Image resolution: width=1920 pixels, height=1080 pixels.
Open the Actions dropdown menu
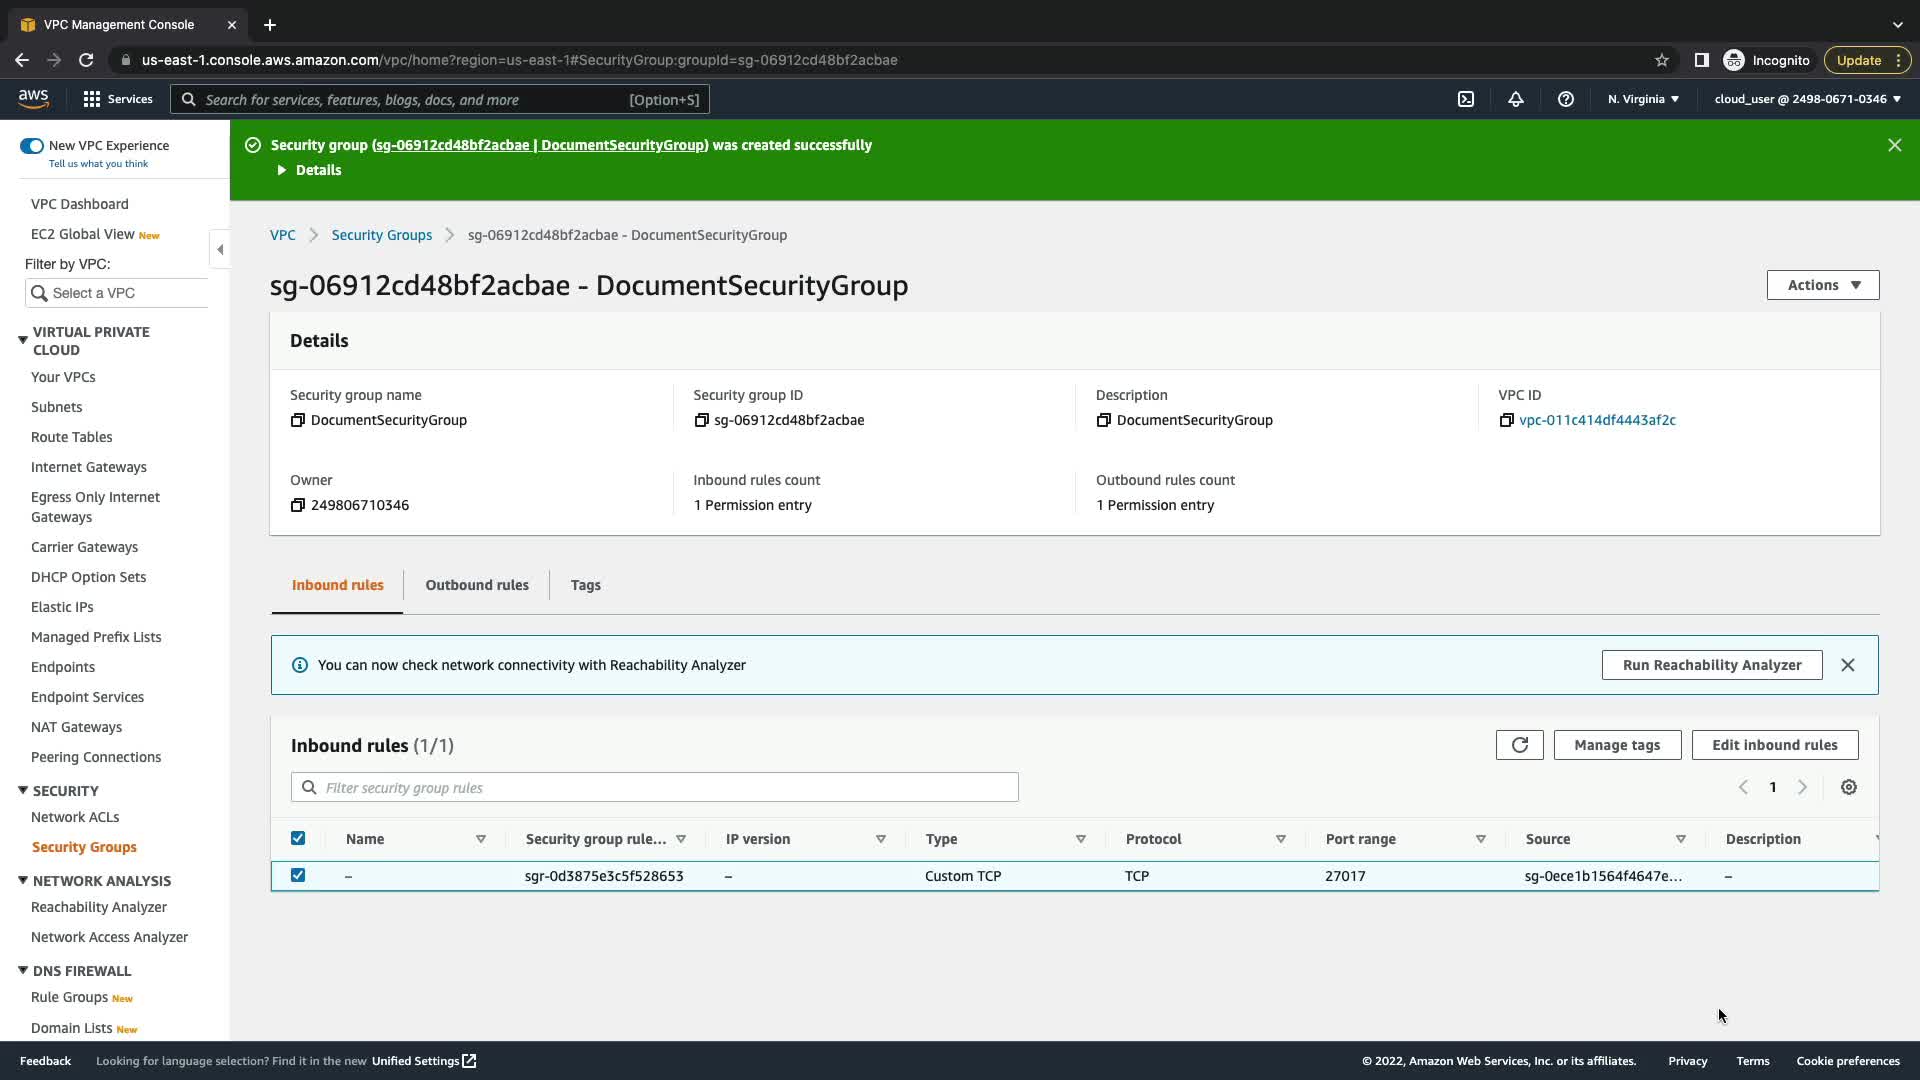(1822, 285)
